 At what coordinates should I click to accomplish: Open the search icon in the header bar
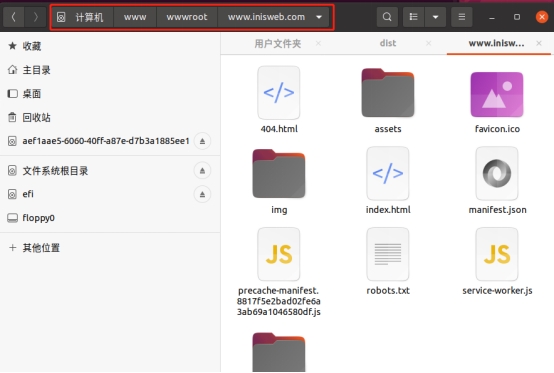click(x=387, y=17)
